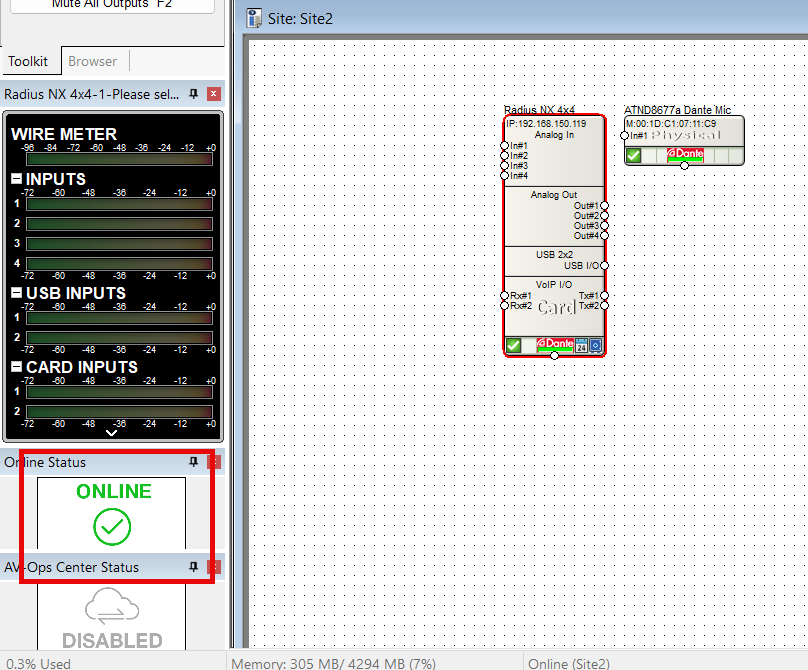The image size is (808, 670).
Task: Click the In#3 port on Radius NX
Action: pyautogui.click(x=504, y=165)
